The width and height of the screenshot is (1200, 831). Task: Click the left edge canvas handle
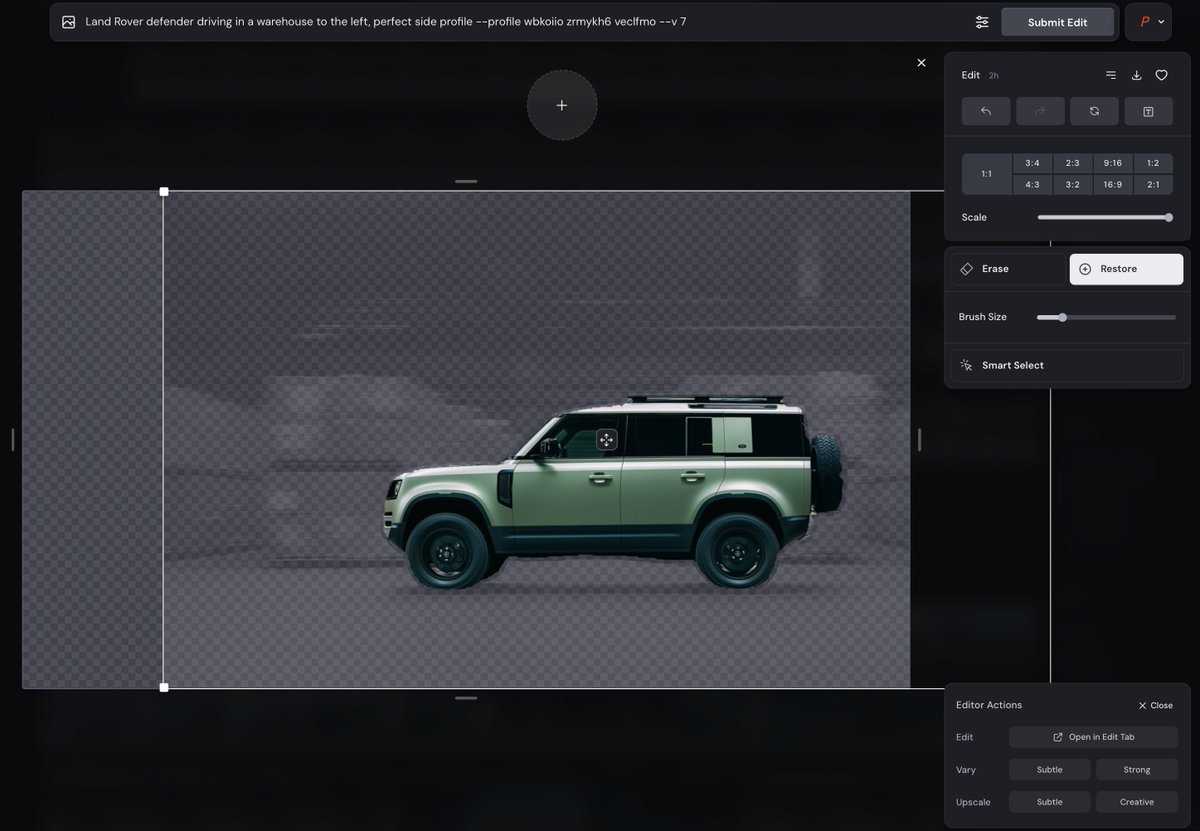tap(12, 440)
